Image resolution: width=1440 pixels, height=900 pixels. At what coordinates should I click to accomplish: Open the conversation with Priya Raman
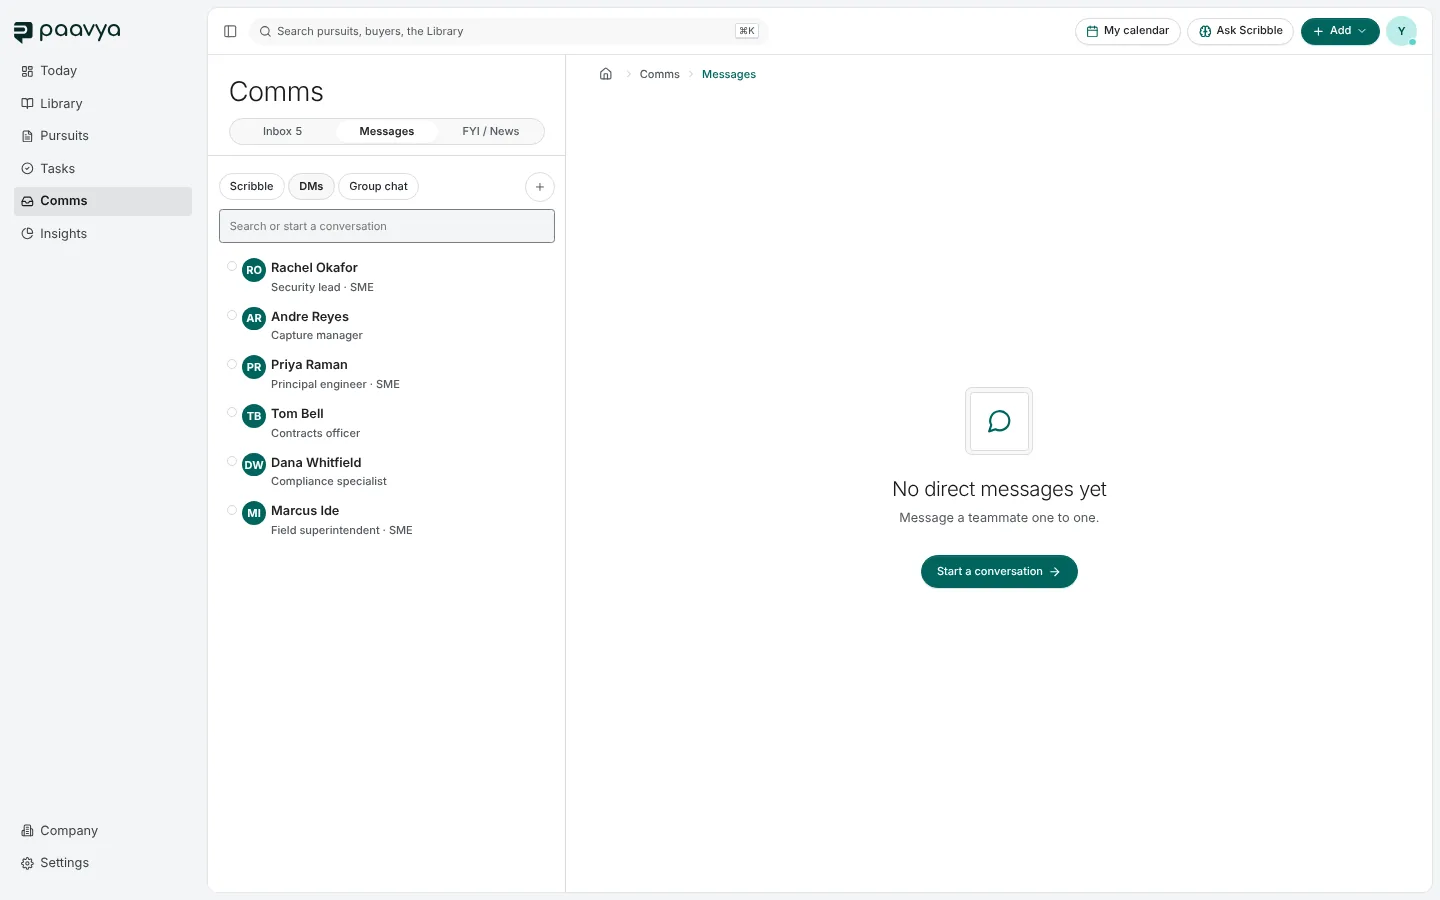click(x=387, y=374)
